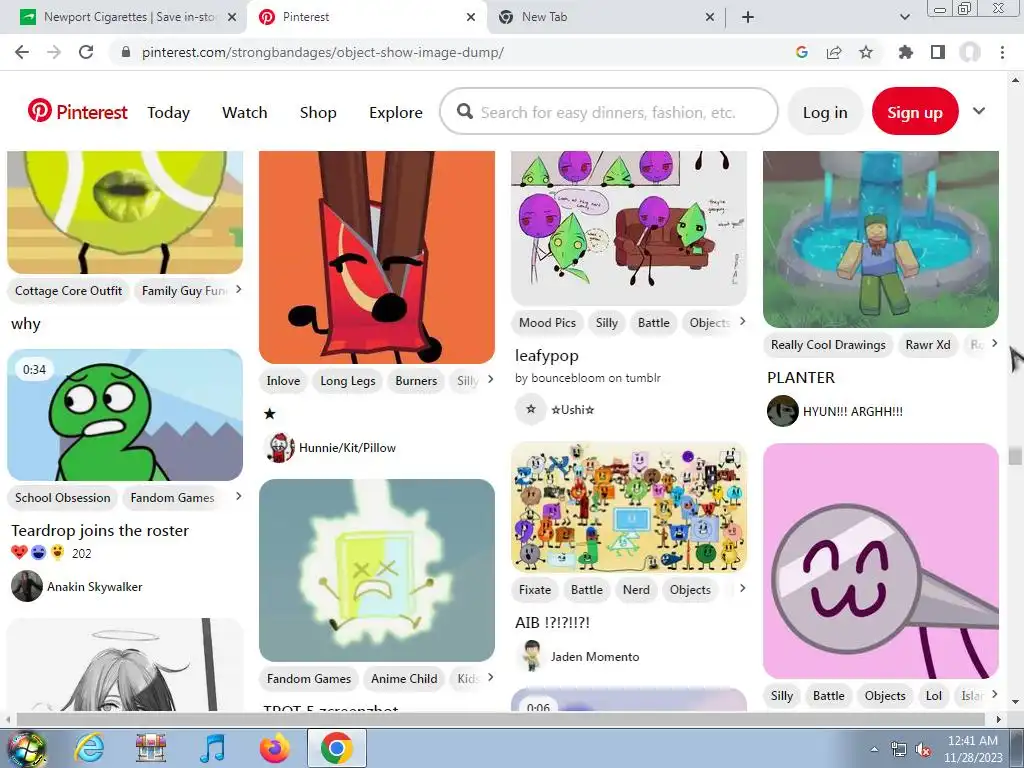Show hidden tray icons arrow
The width and height of the screenshot is (1024, 768).
874,749
